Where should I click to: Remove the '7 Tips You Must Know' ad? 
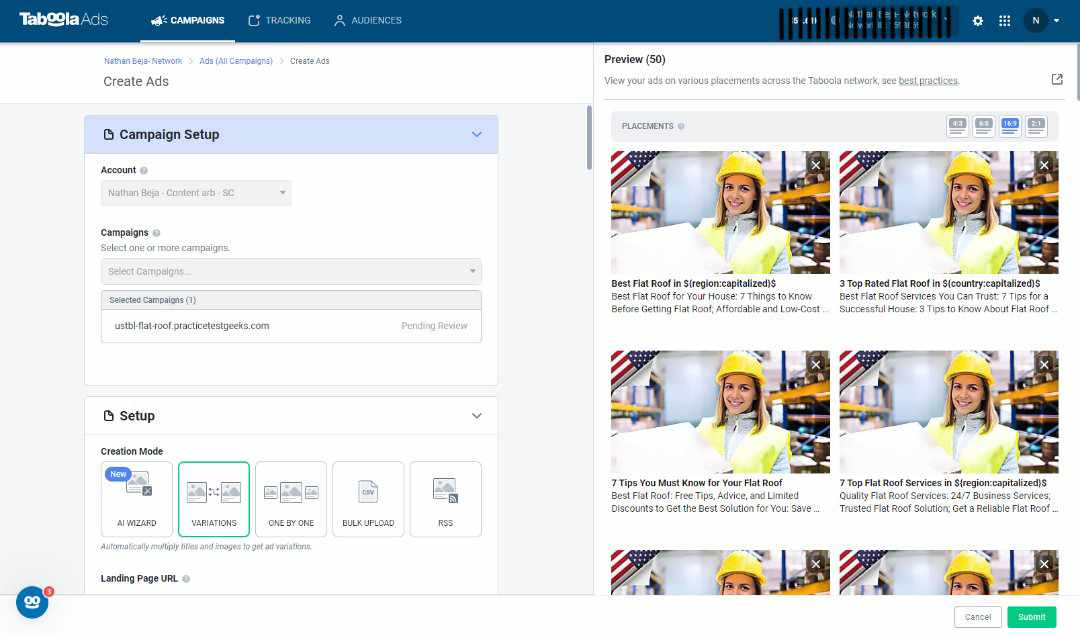point(816,364)
